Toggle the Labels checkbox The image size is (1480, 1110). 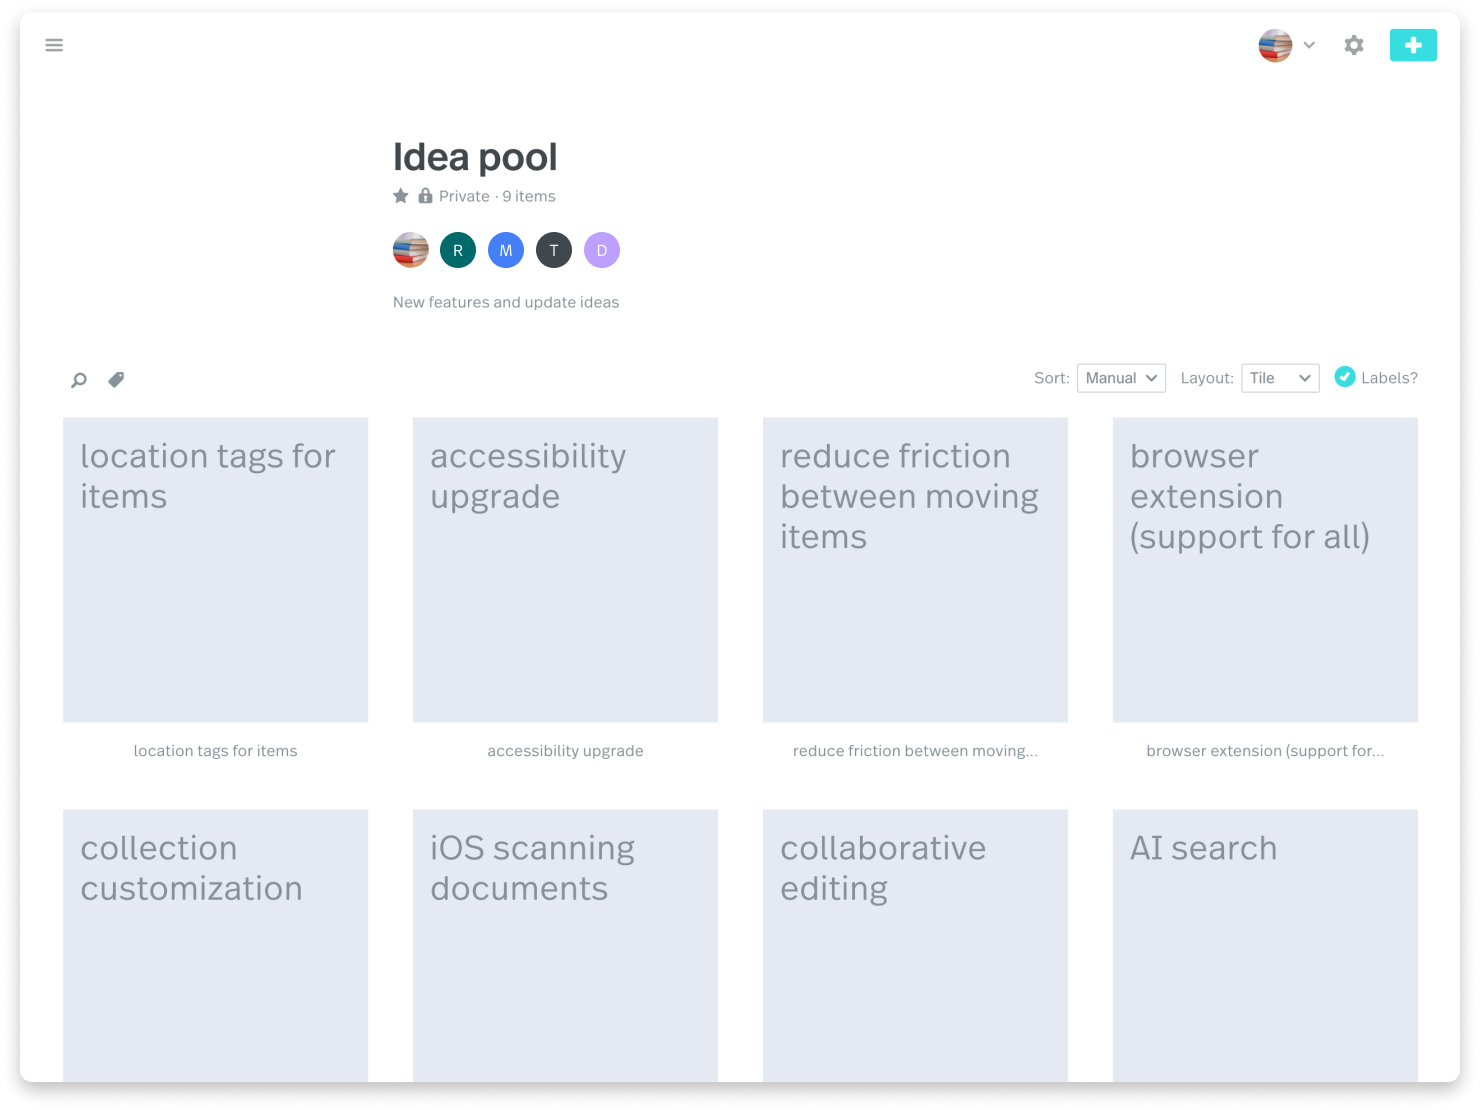coord(1345,377)
